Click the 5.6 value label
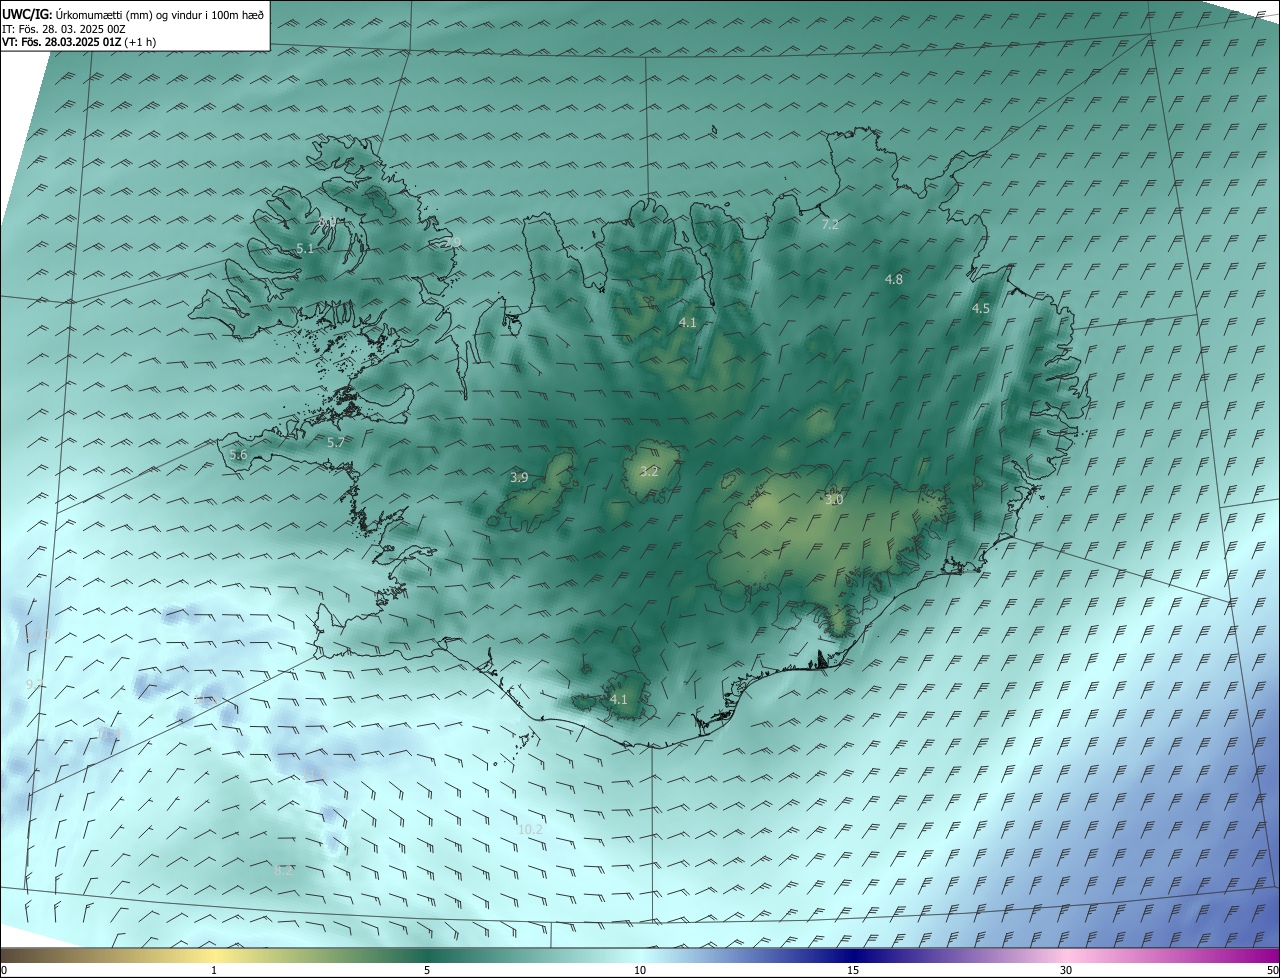1280x978 pixels. [x=238, y=455]
